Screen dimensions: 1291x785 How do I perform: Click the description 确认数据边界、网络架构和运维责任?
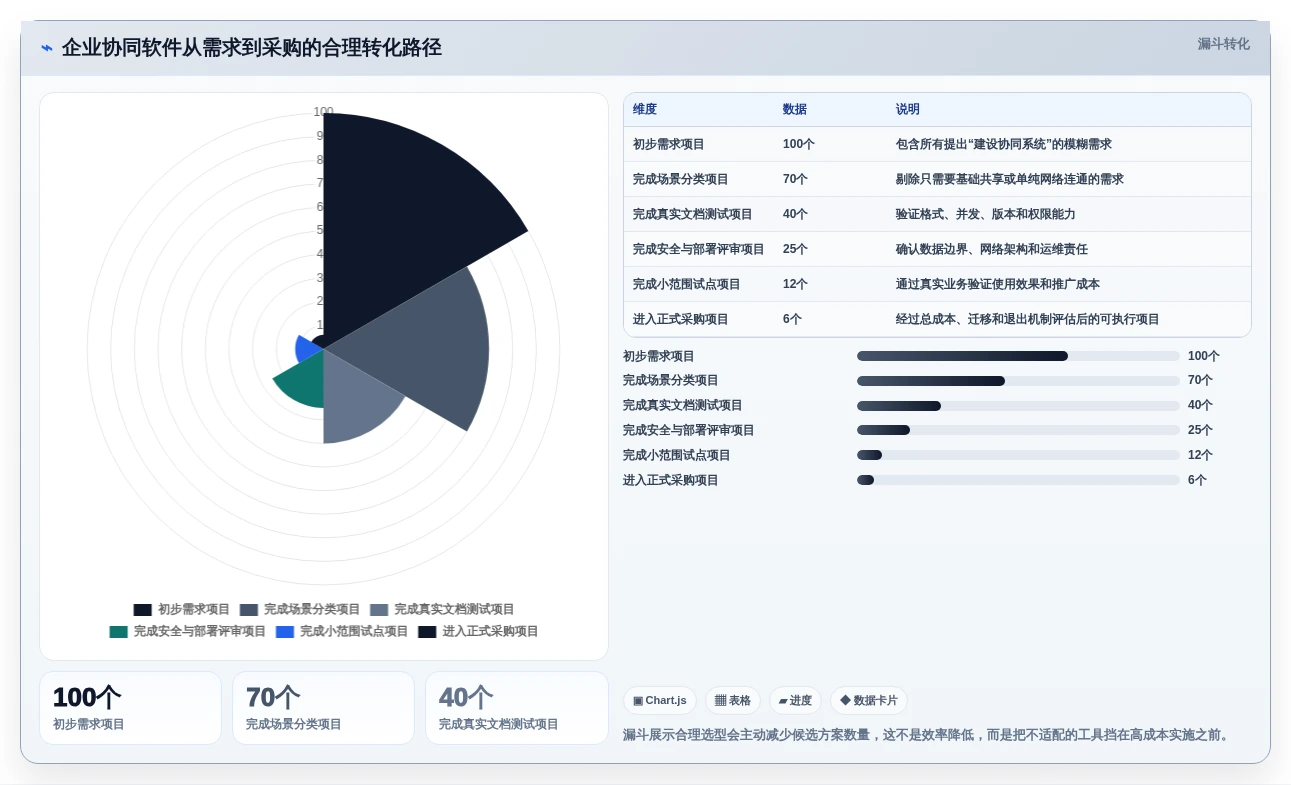[x=992, y=249]
